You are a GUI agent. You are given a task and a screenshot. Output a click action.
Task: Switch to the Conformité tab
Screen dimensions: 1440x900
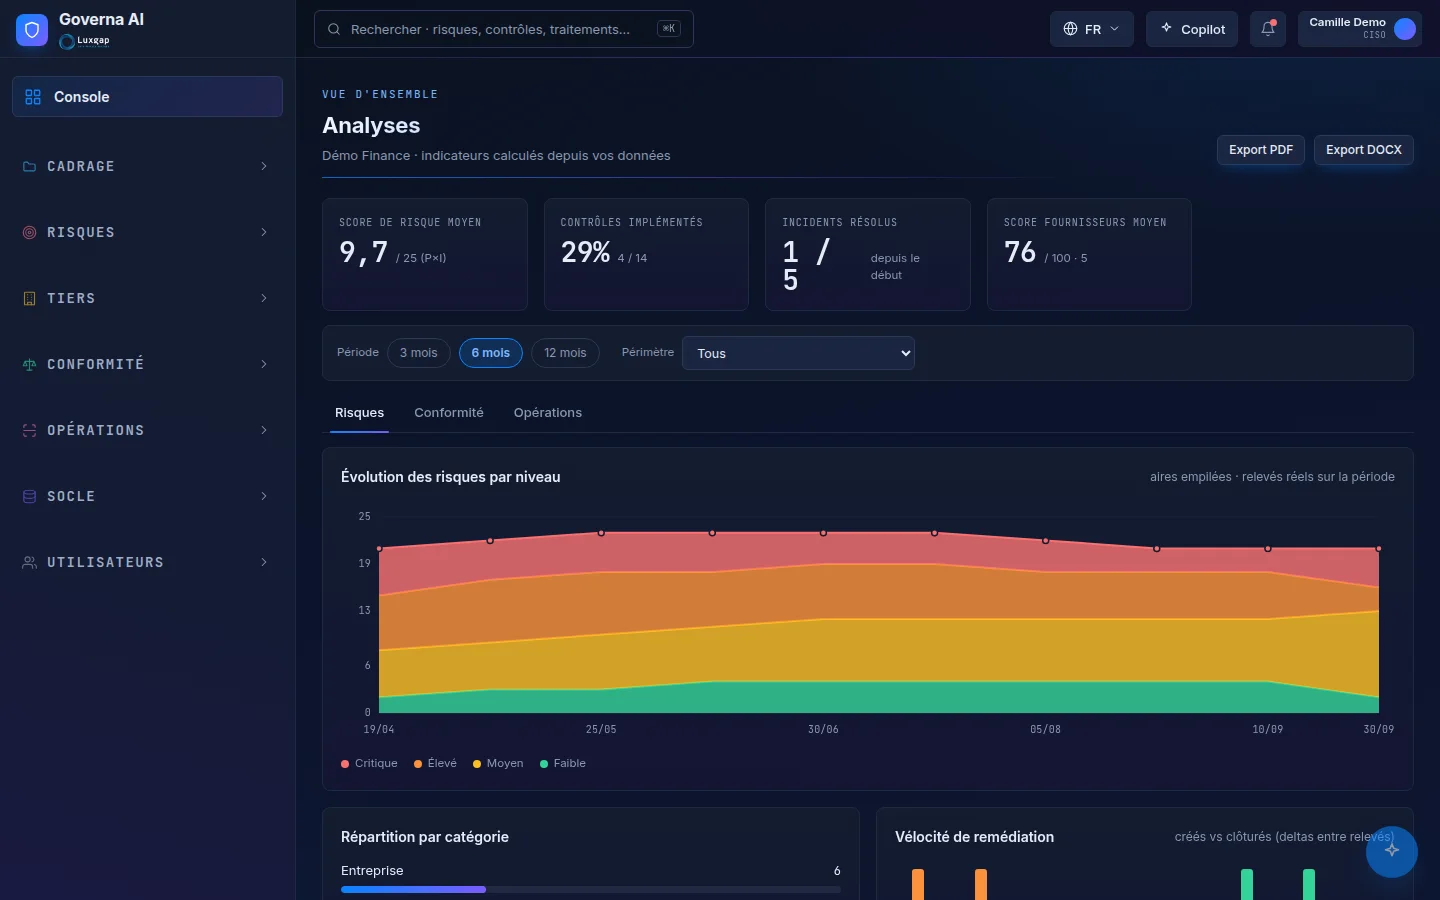click(x=449, y=413)
